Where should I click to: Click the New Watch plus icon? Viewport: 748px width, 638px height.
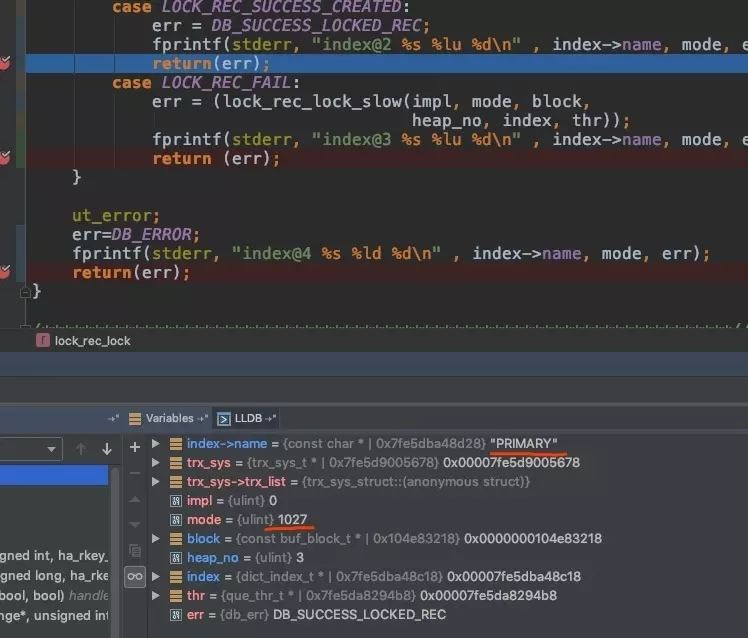[135, 446]
